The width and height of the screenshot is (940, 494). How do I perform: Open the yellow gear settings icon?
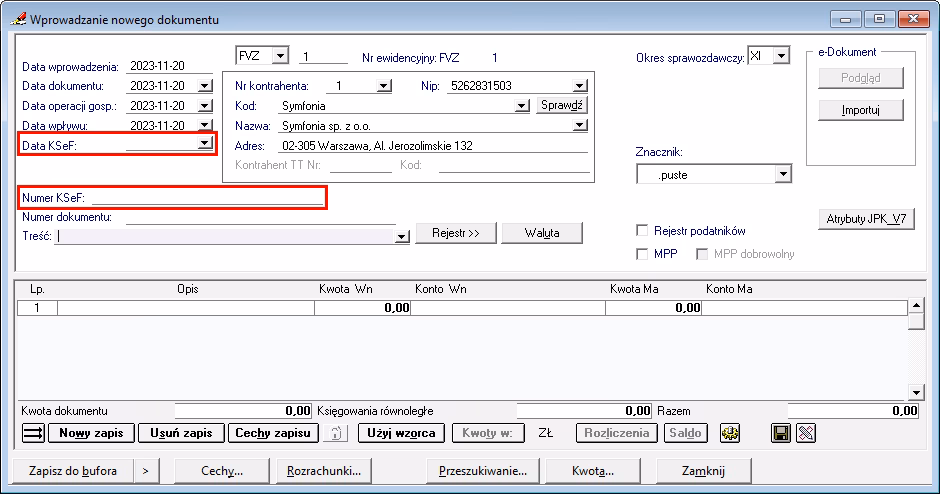[x=730, y=433]
